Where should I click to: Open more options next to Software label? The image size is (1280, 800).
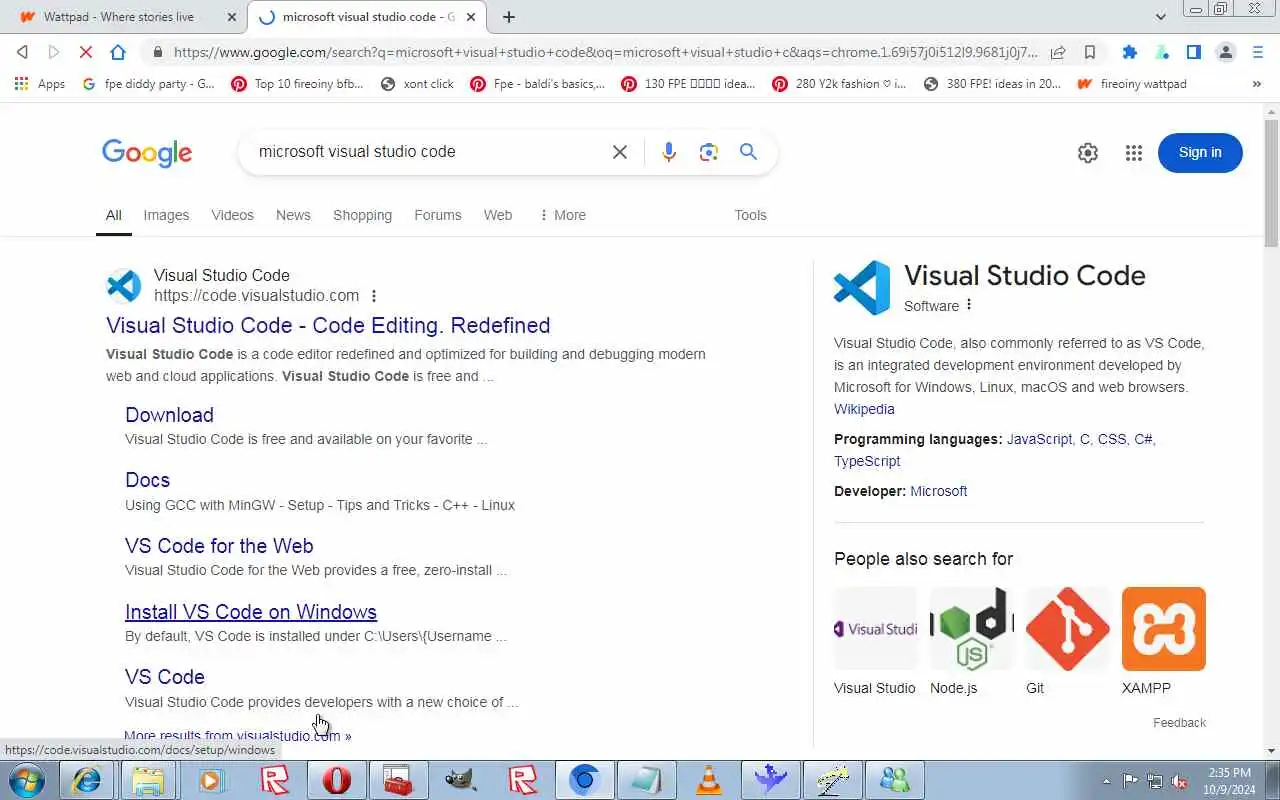click(x=969, y=305)
